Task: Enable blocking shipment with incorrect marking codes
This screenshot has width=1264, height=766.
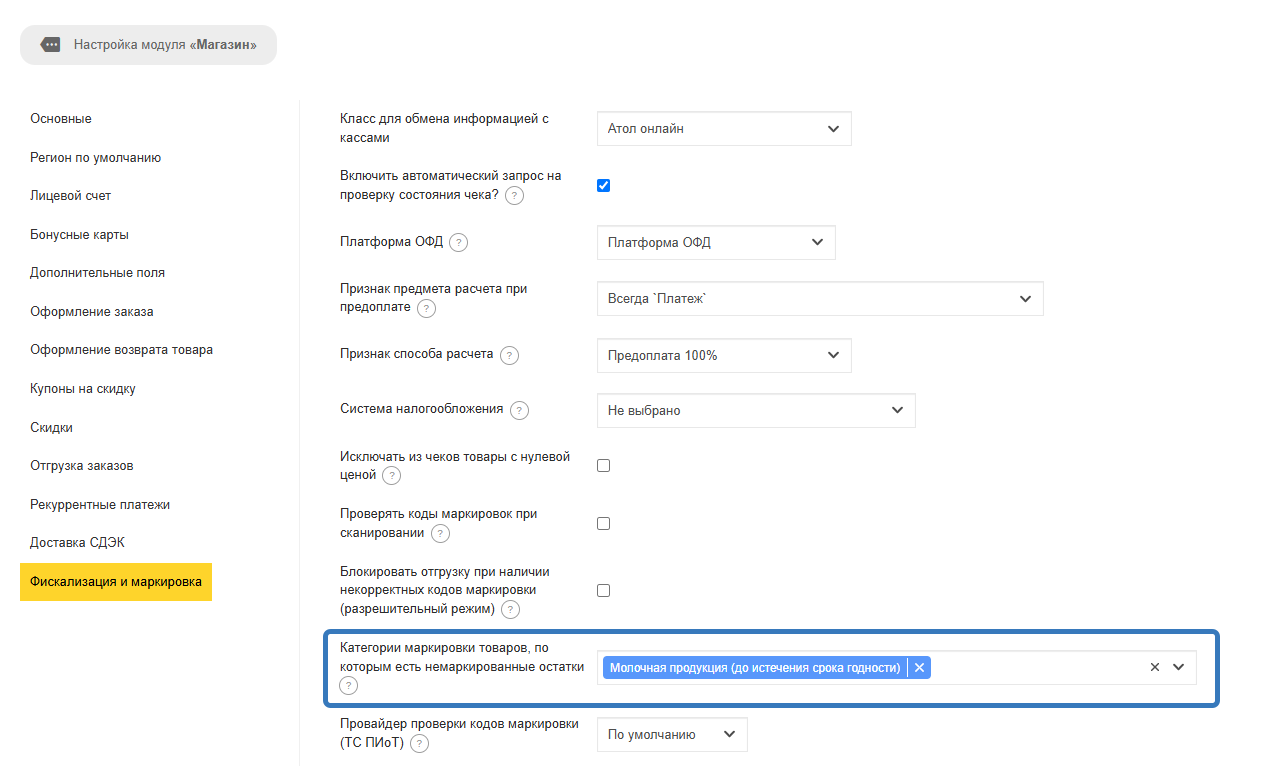Action: coord(603,590)
